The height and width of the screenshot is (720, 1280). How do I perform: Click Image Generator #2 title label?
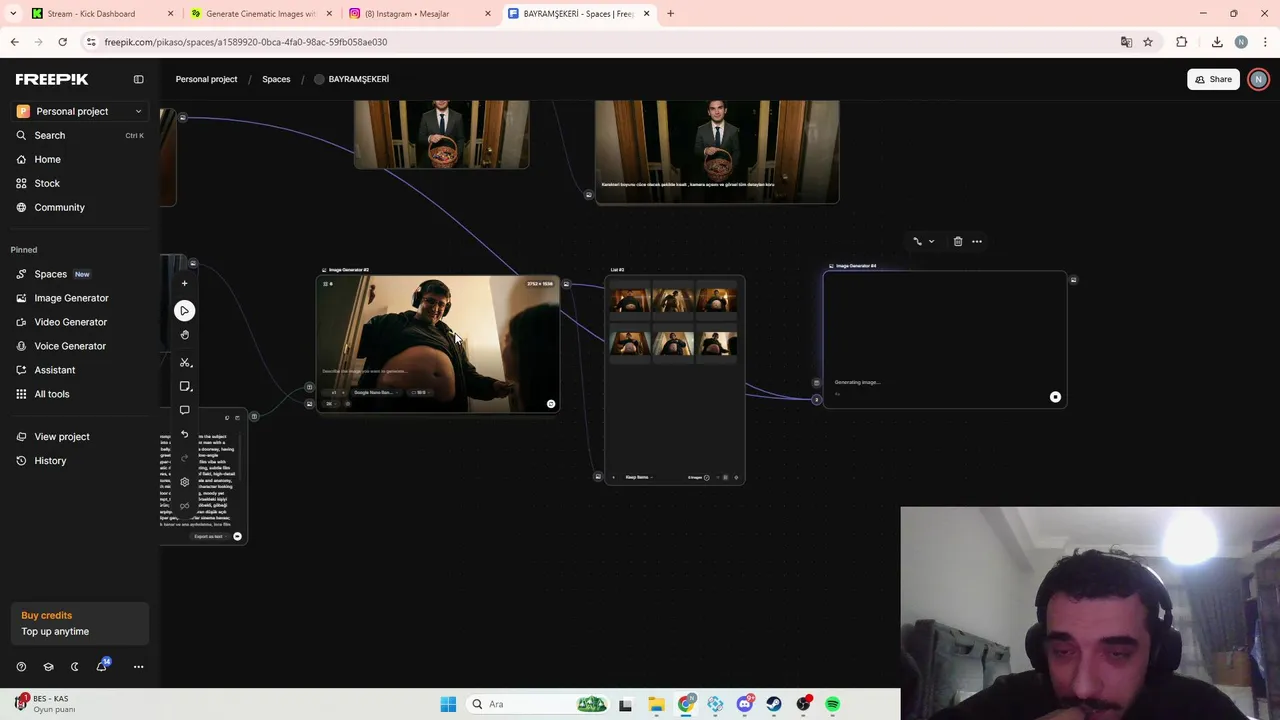pos(348,270)
